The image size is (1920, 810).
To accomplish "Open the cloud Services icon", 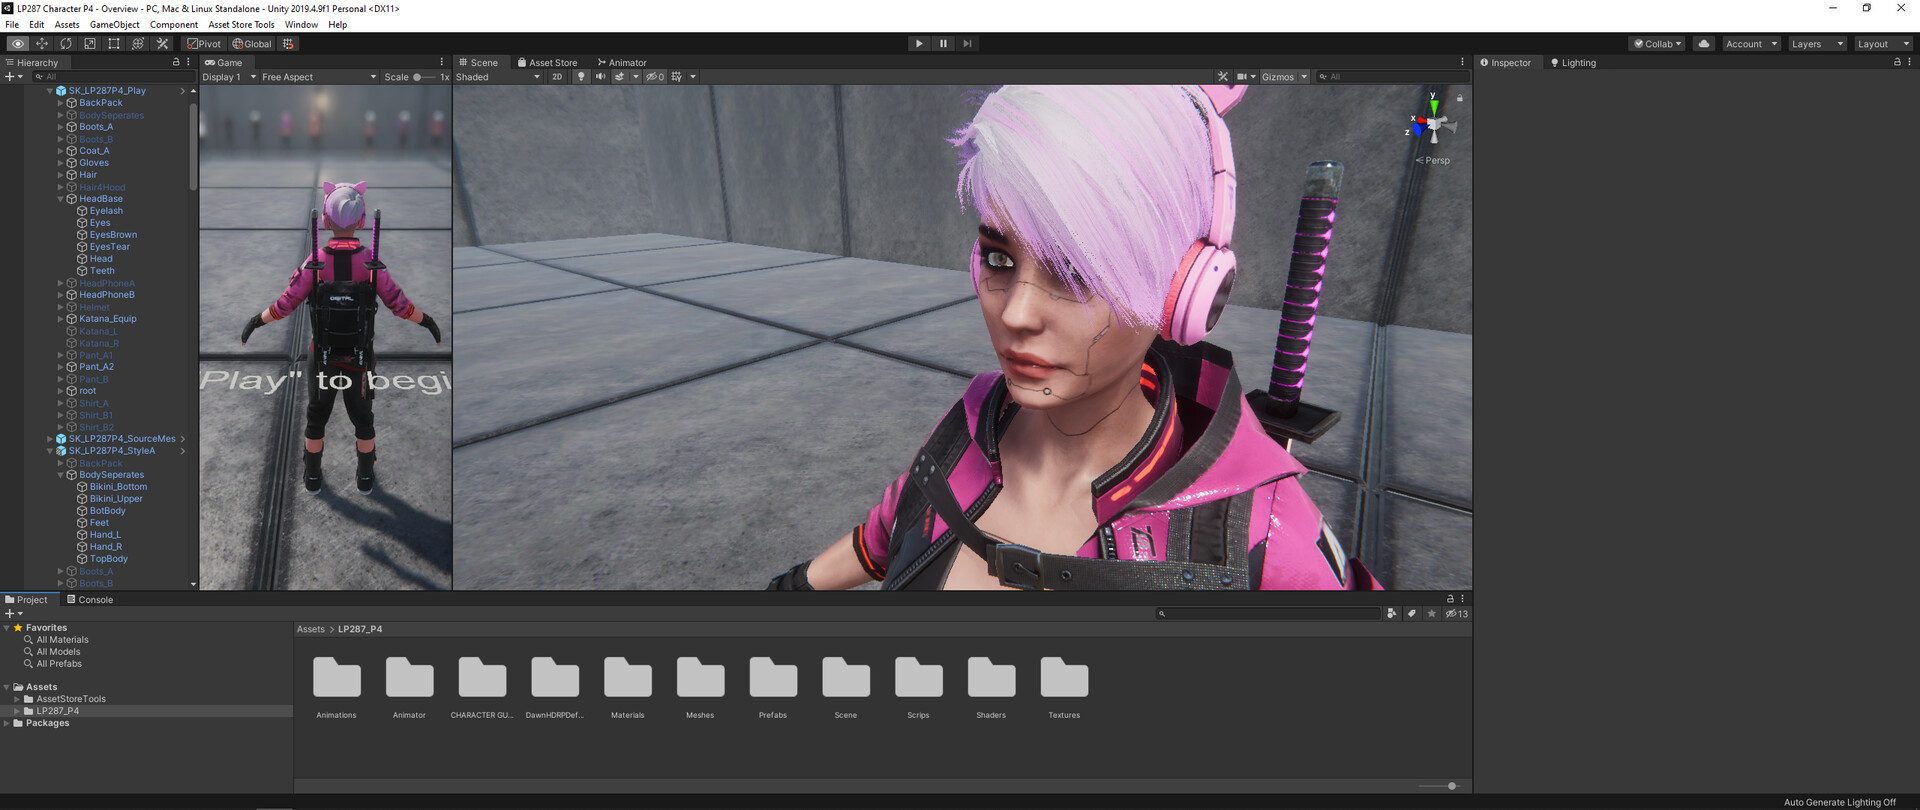I will point(1704,44).
